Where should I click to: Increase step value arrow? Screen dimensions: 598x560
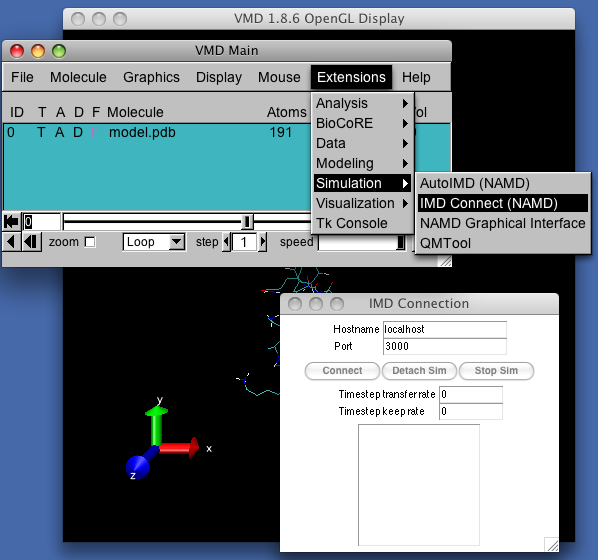pyautogui.click(x=262, y=242)
